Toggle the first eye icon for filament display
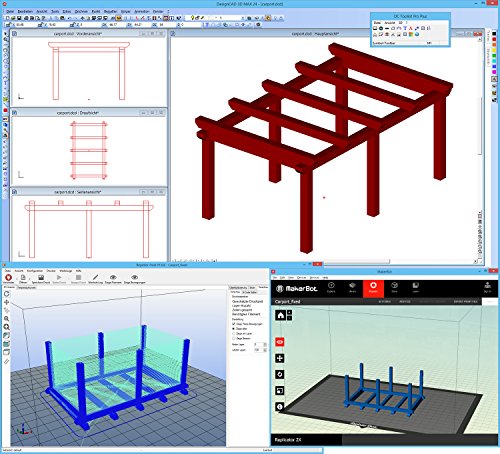The image size is (500, 454). (x=113, y=277)
